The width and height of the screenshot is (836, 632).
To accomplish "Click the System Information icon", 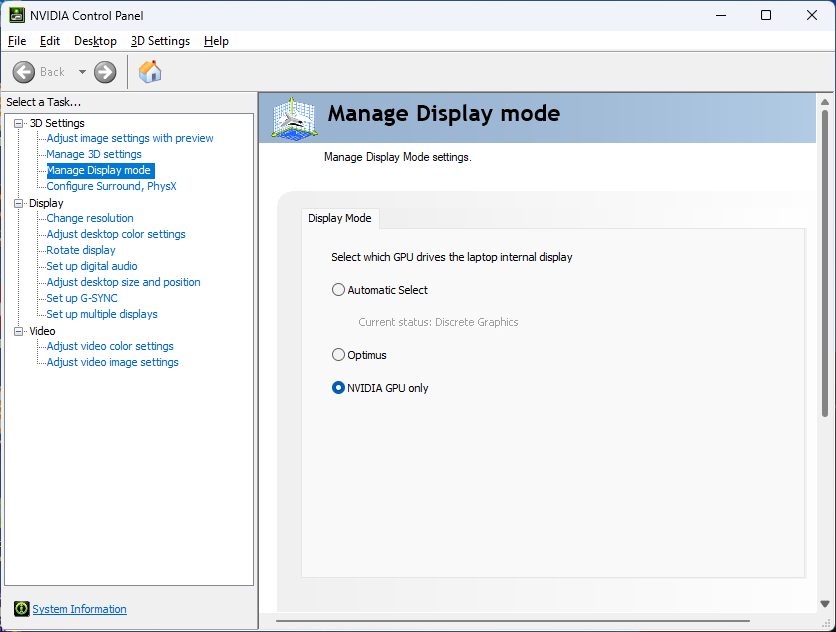I will coord(21,609).
